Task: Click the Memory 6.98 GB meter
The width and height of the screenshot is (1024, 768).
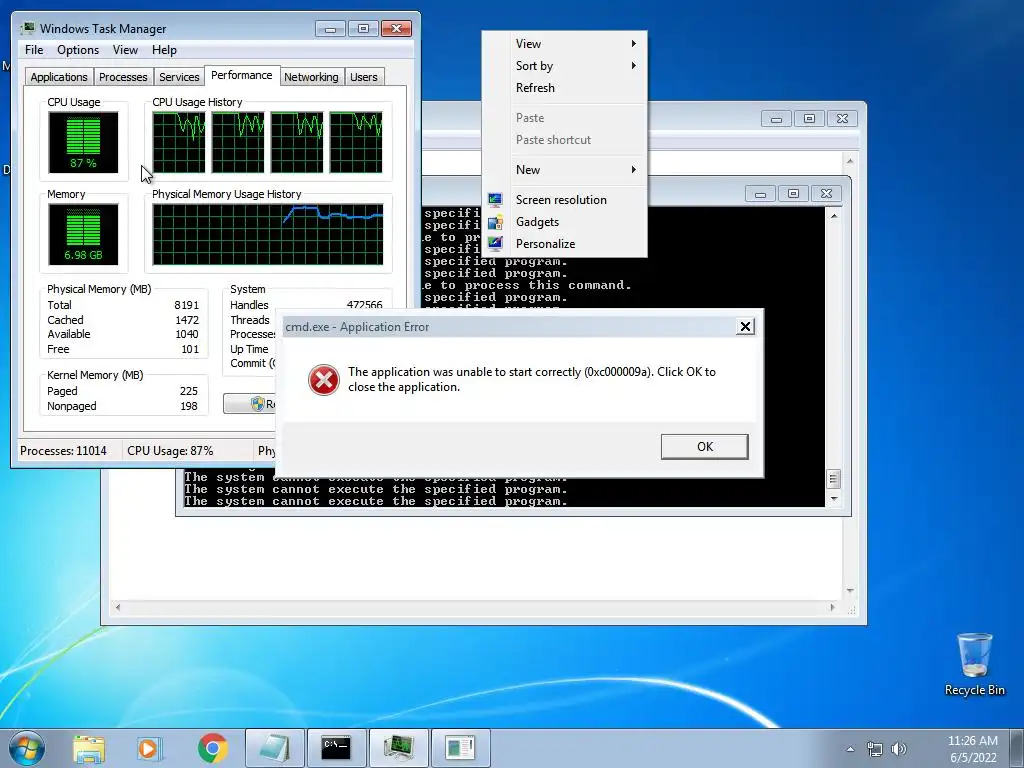Action: (x=83, y=234)
